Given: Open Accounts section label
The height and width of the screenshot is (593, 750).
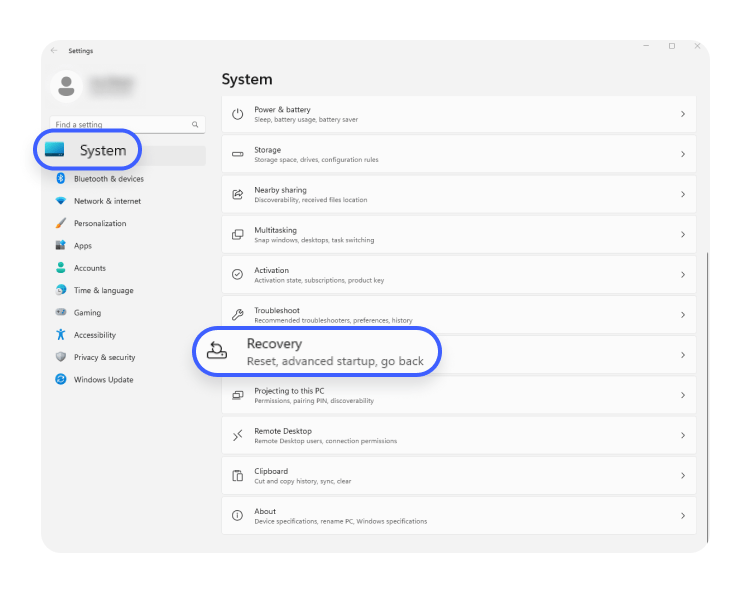Looking at the screenshot, I should [89, 268].
